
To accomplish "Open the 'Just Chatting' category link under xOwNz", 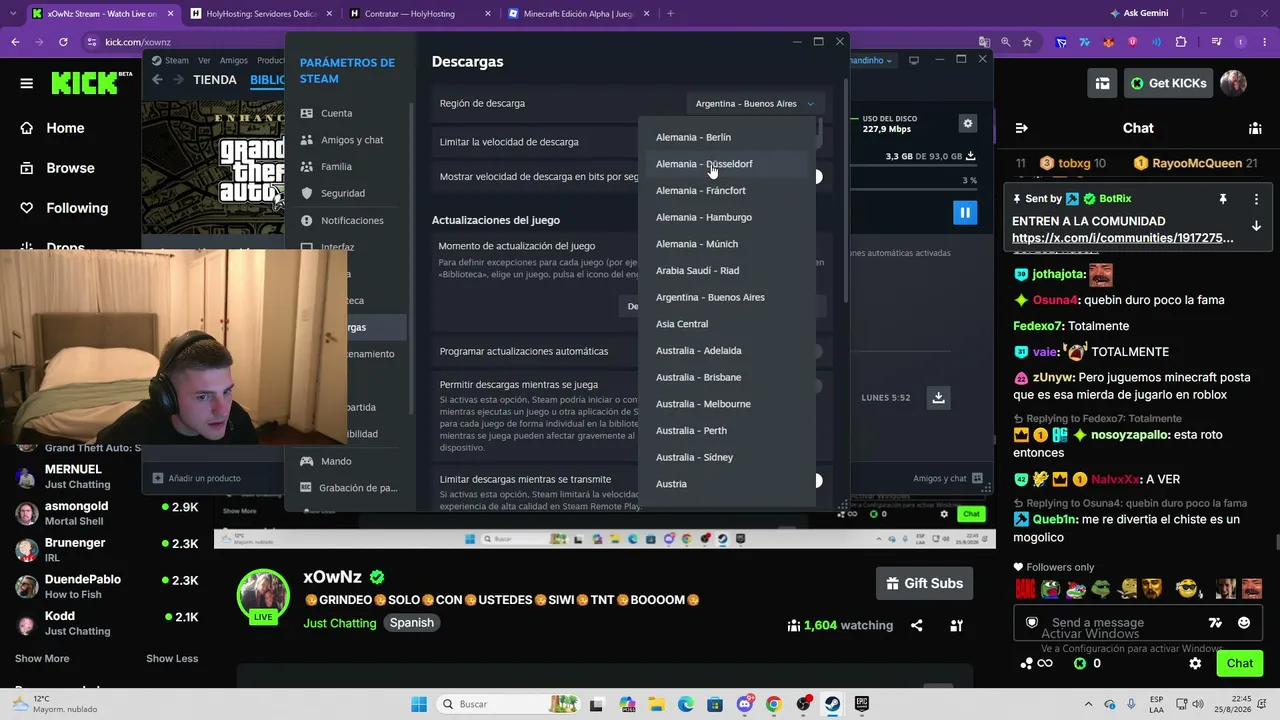I will (340, 623).
